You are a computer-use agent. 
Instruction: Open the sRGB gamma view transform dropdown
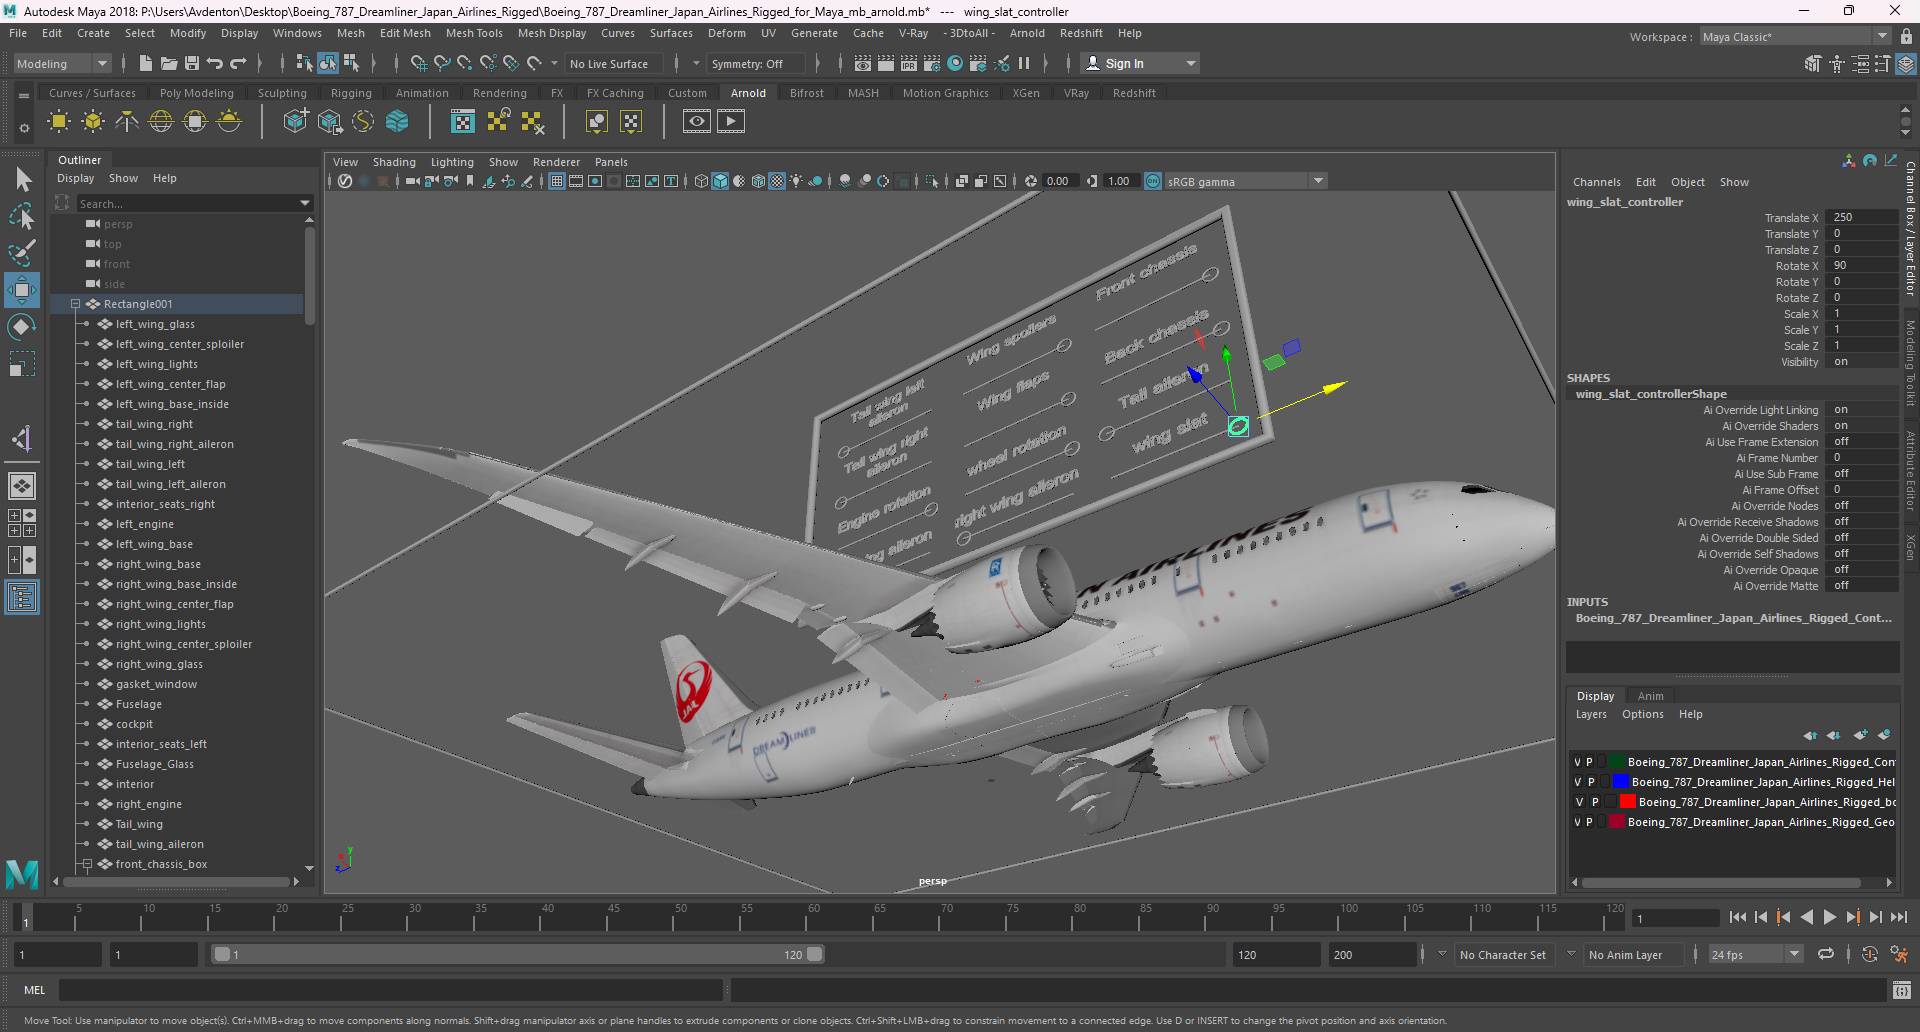(1245, 181)
